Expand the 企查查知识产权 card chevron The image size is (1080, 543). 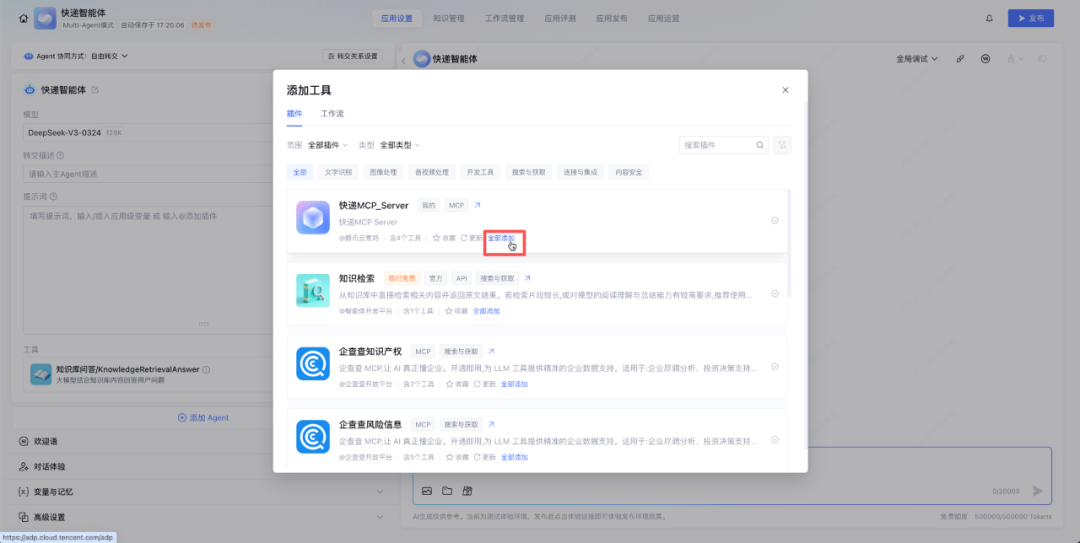tap(775, 367)
